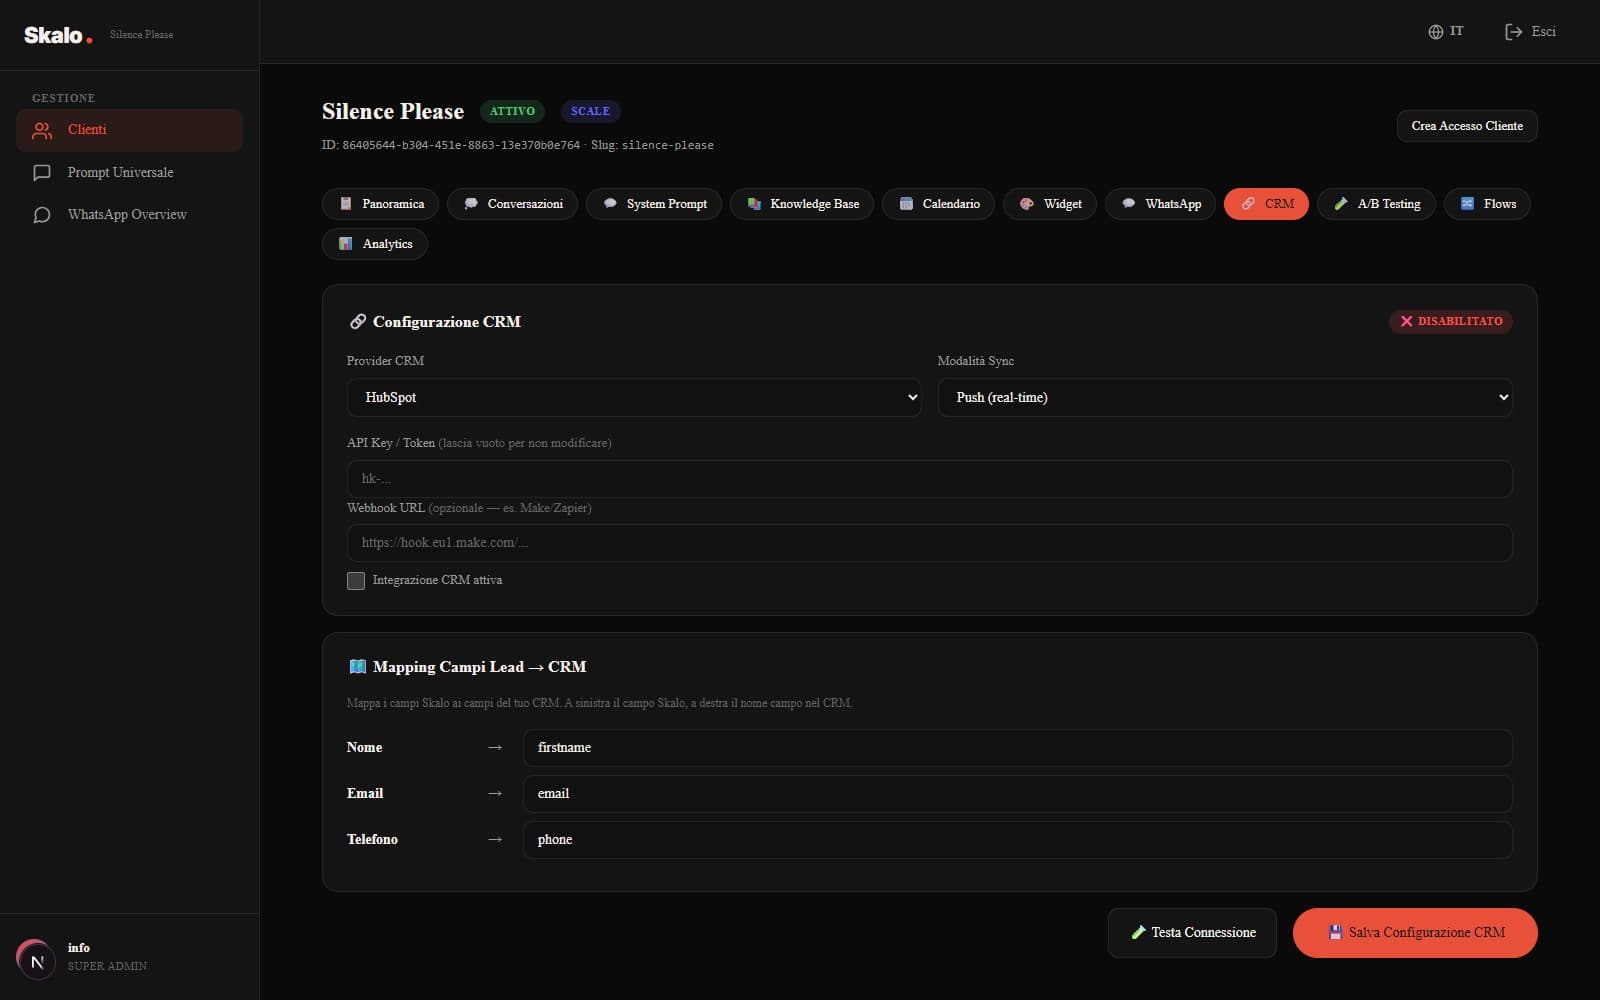Click the Panoramica clipboard icon
Screen dimensions: 1600x1000
346,204
